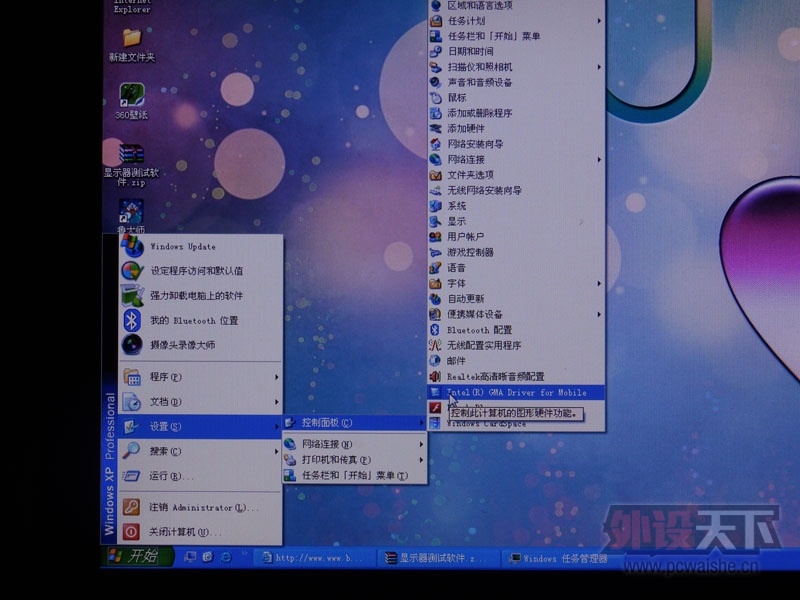Open 添加或删除程序
Viewport: 800px width, 600px height.
(x=516, y=113)
